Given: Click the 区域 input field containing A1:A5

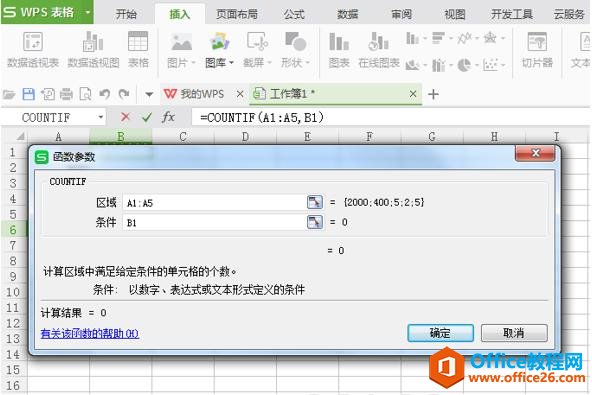Looking at the screenshot, I should pos(214,203).
